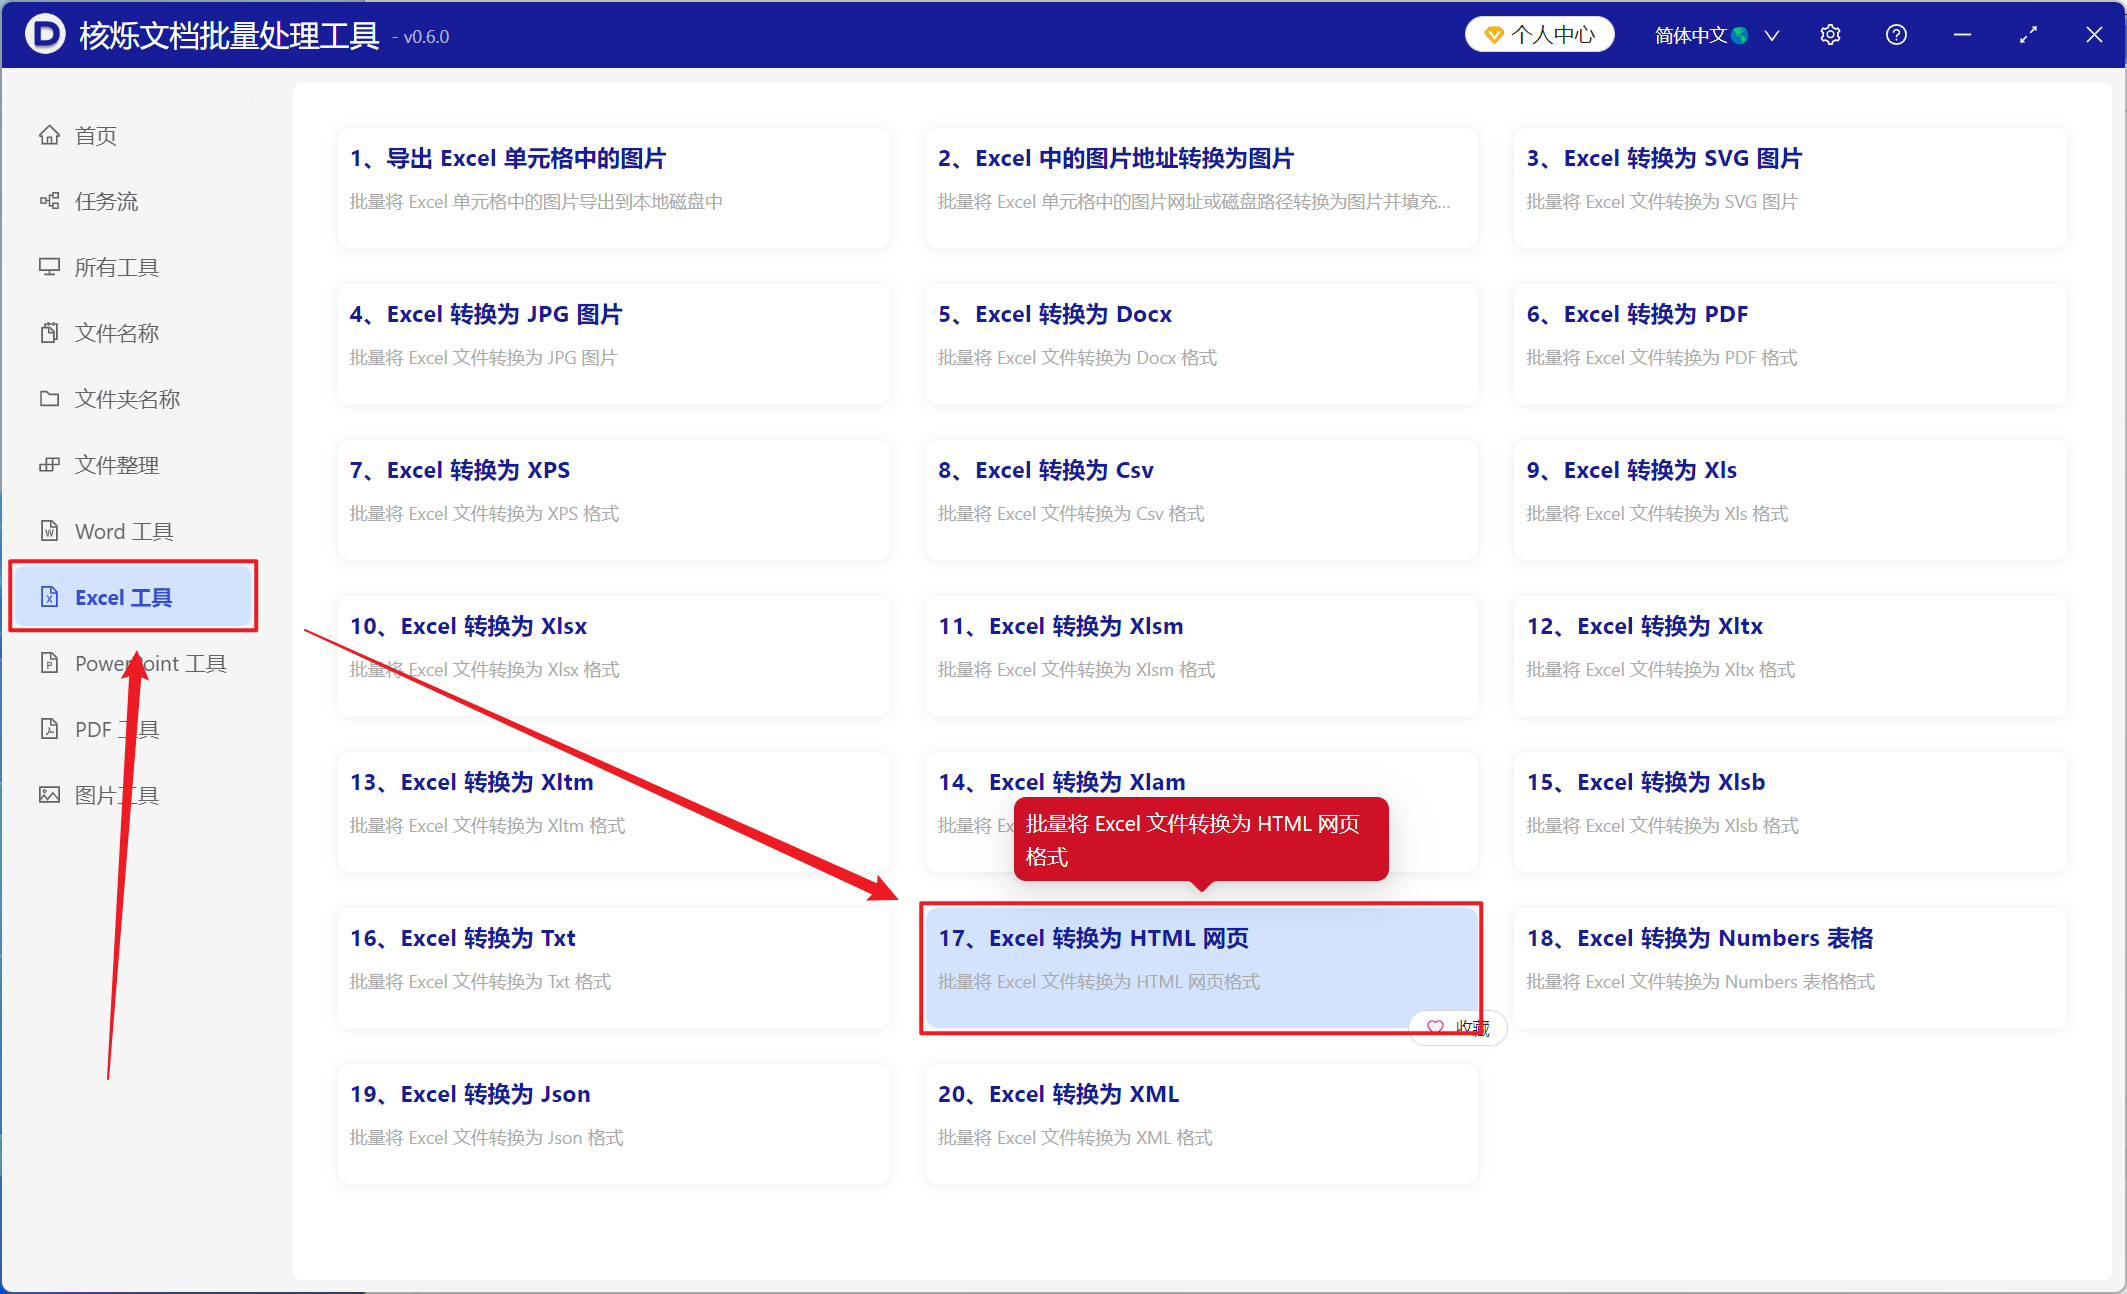This screenshot has width=2127, height=1294.
Task: Click the 所有工具 monitor icon
Action: (x=49, y=267)
